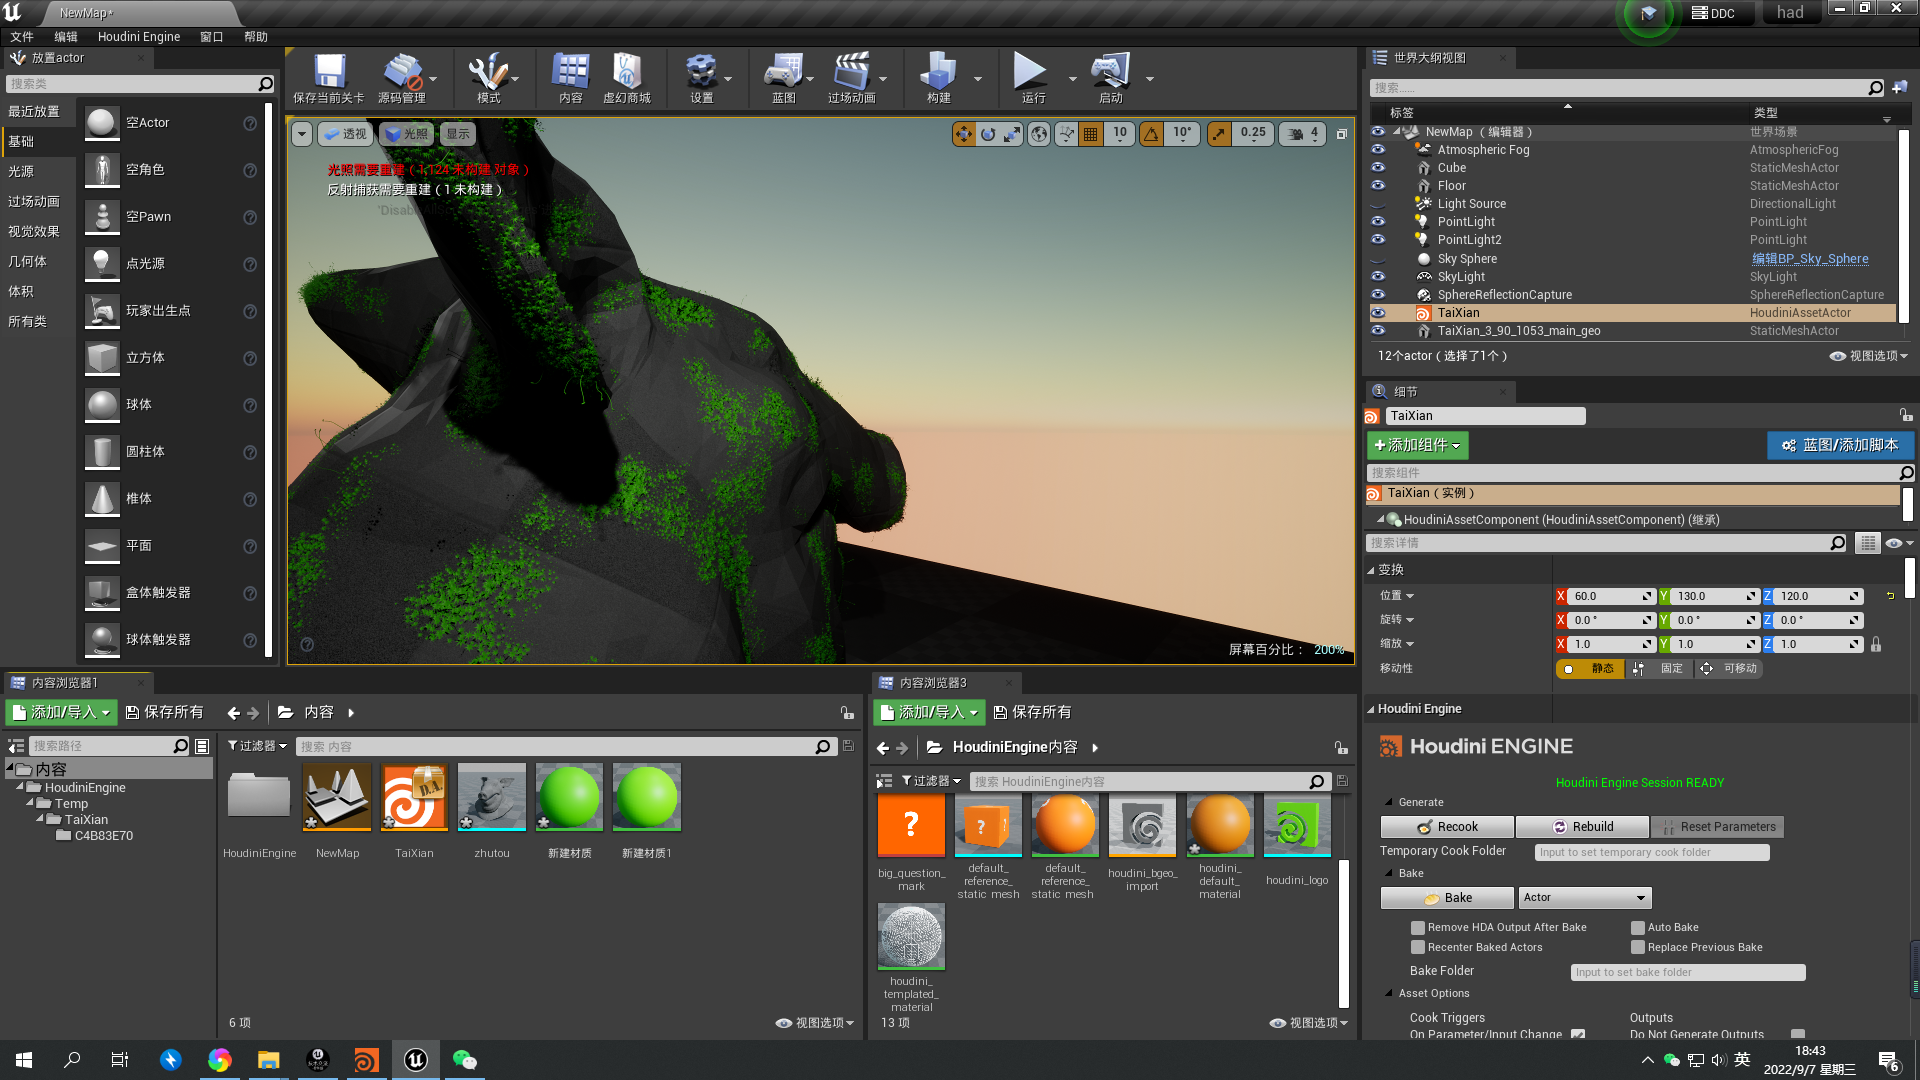The image size is (1920, 1080).
Task: Toggle grid snapping in the viewport toolbar
Action: [x=1090, y=133]
